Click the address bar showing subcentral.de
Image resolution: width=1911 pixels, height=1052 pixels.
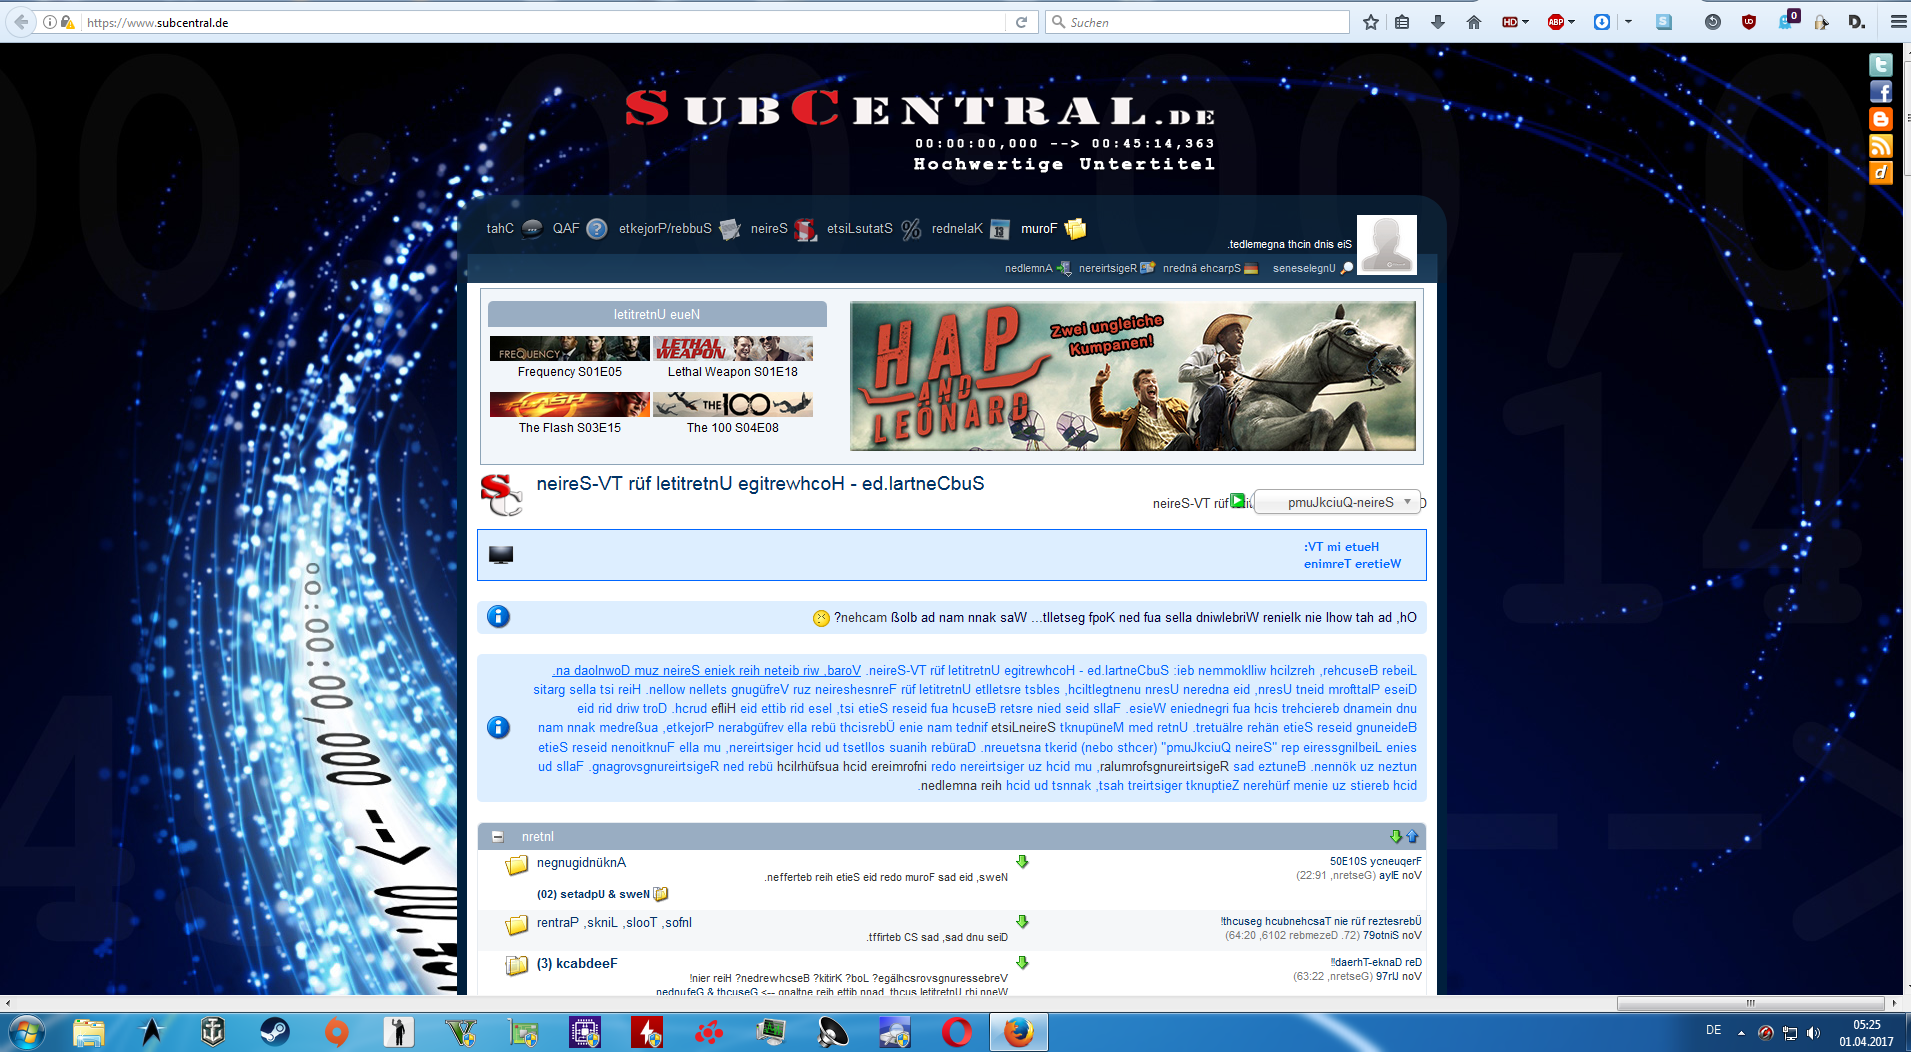coord(545,22)
